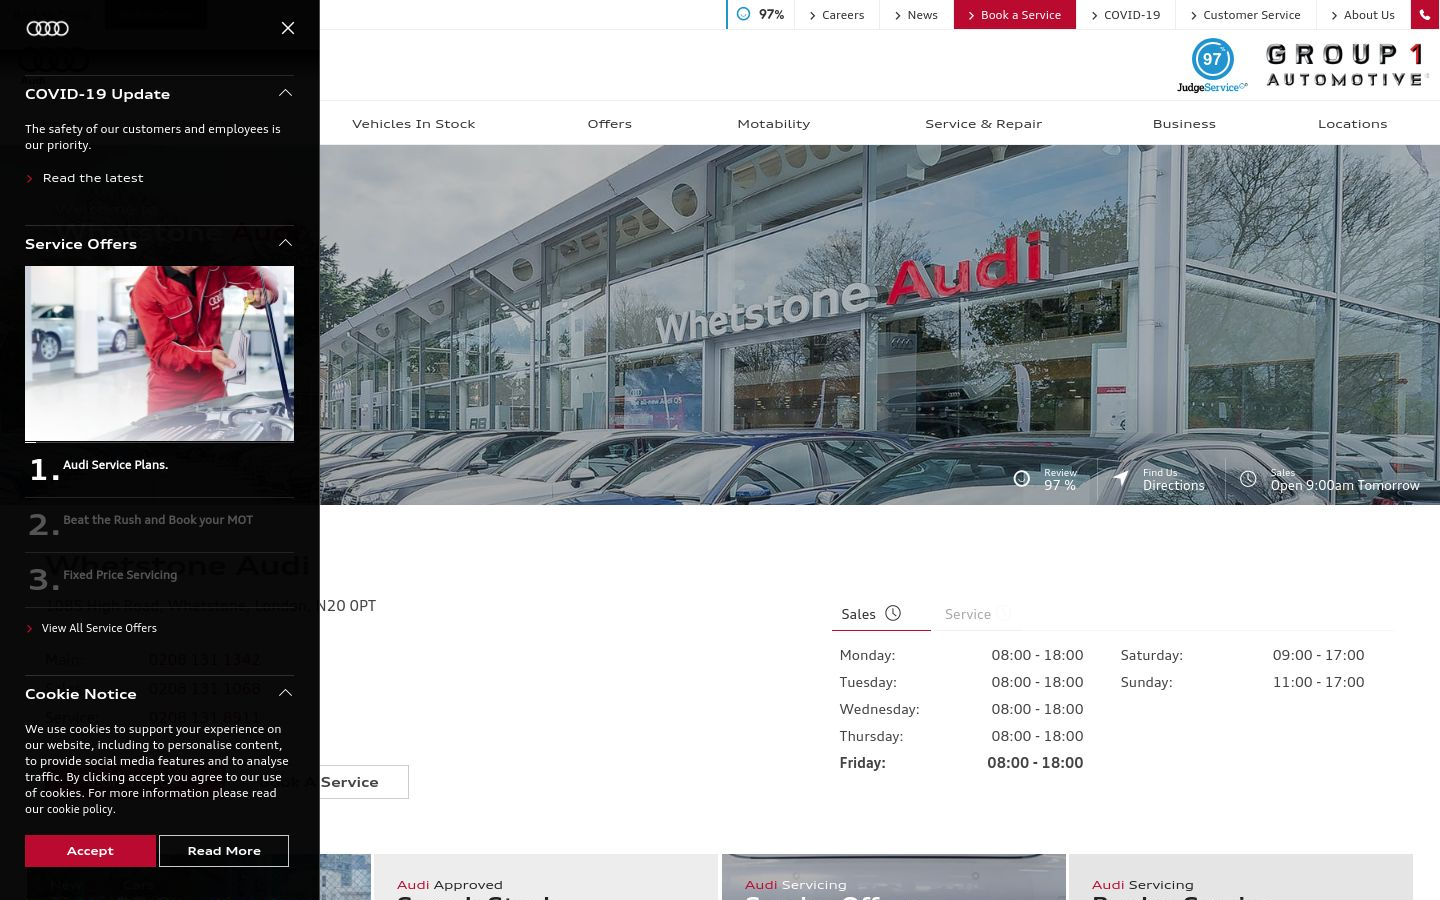Open the Locations menu
Image resolution: width=1440 pixels, height=900 pixels.
point(1352,124)
